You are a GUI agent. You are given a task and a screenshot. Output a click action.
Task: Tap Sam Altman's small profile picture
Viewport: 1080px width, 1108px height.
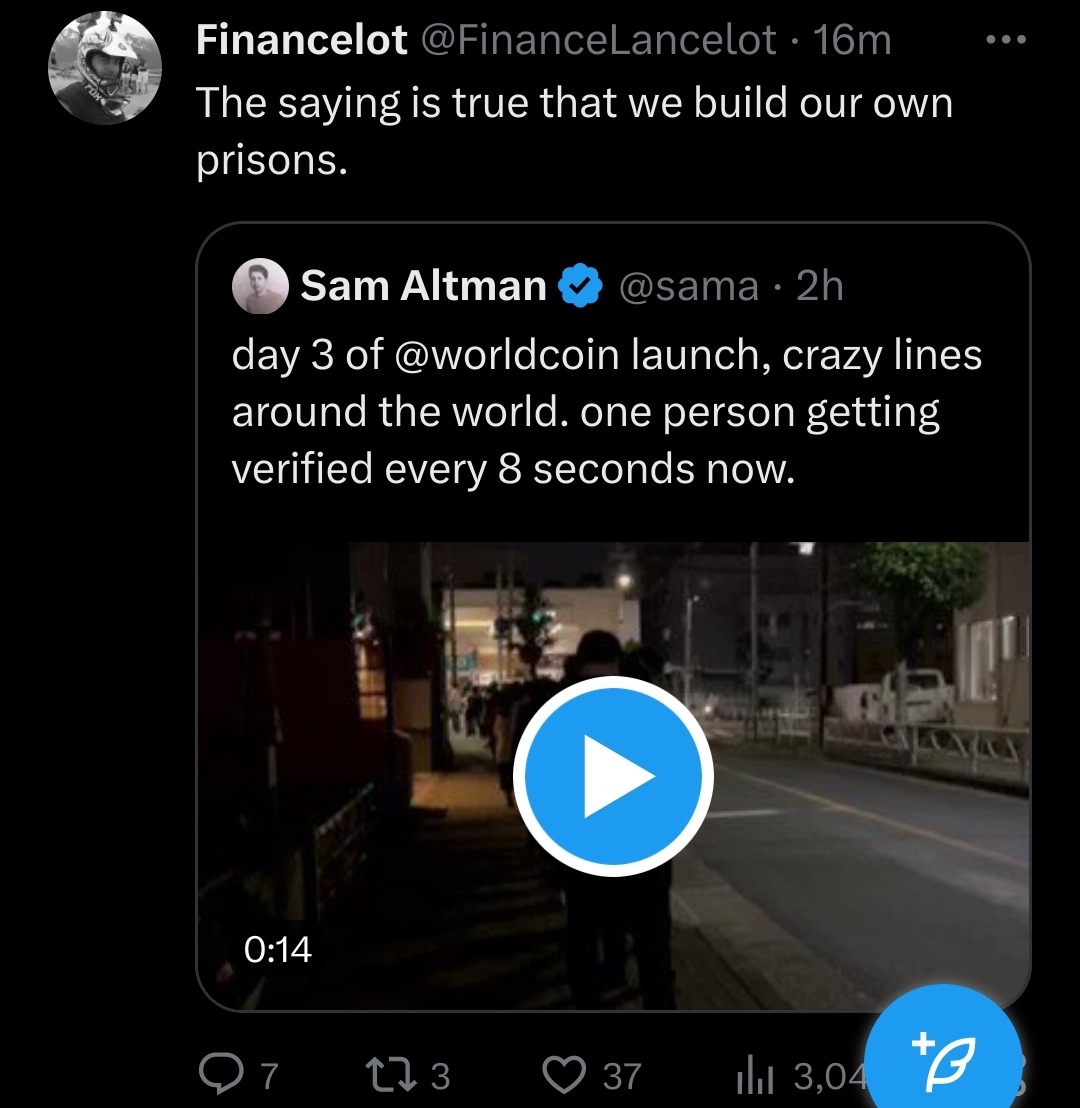click(260, 287)
